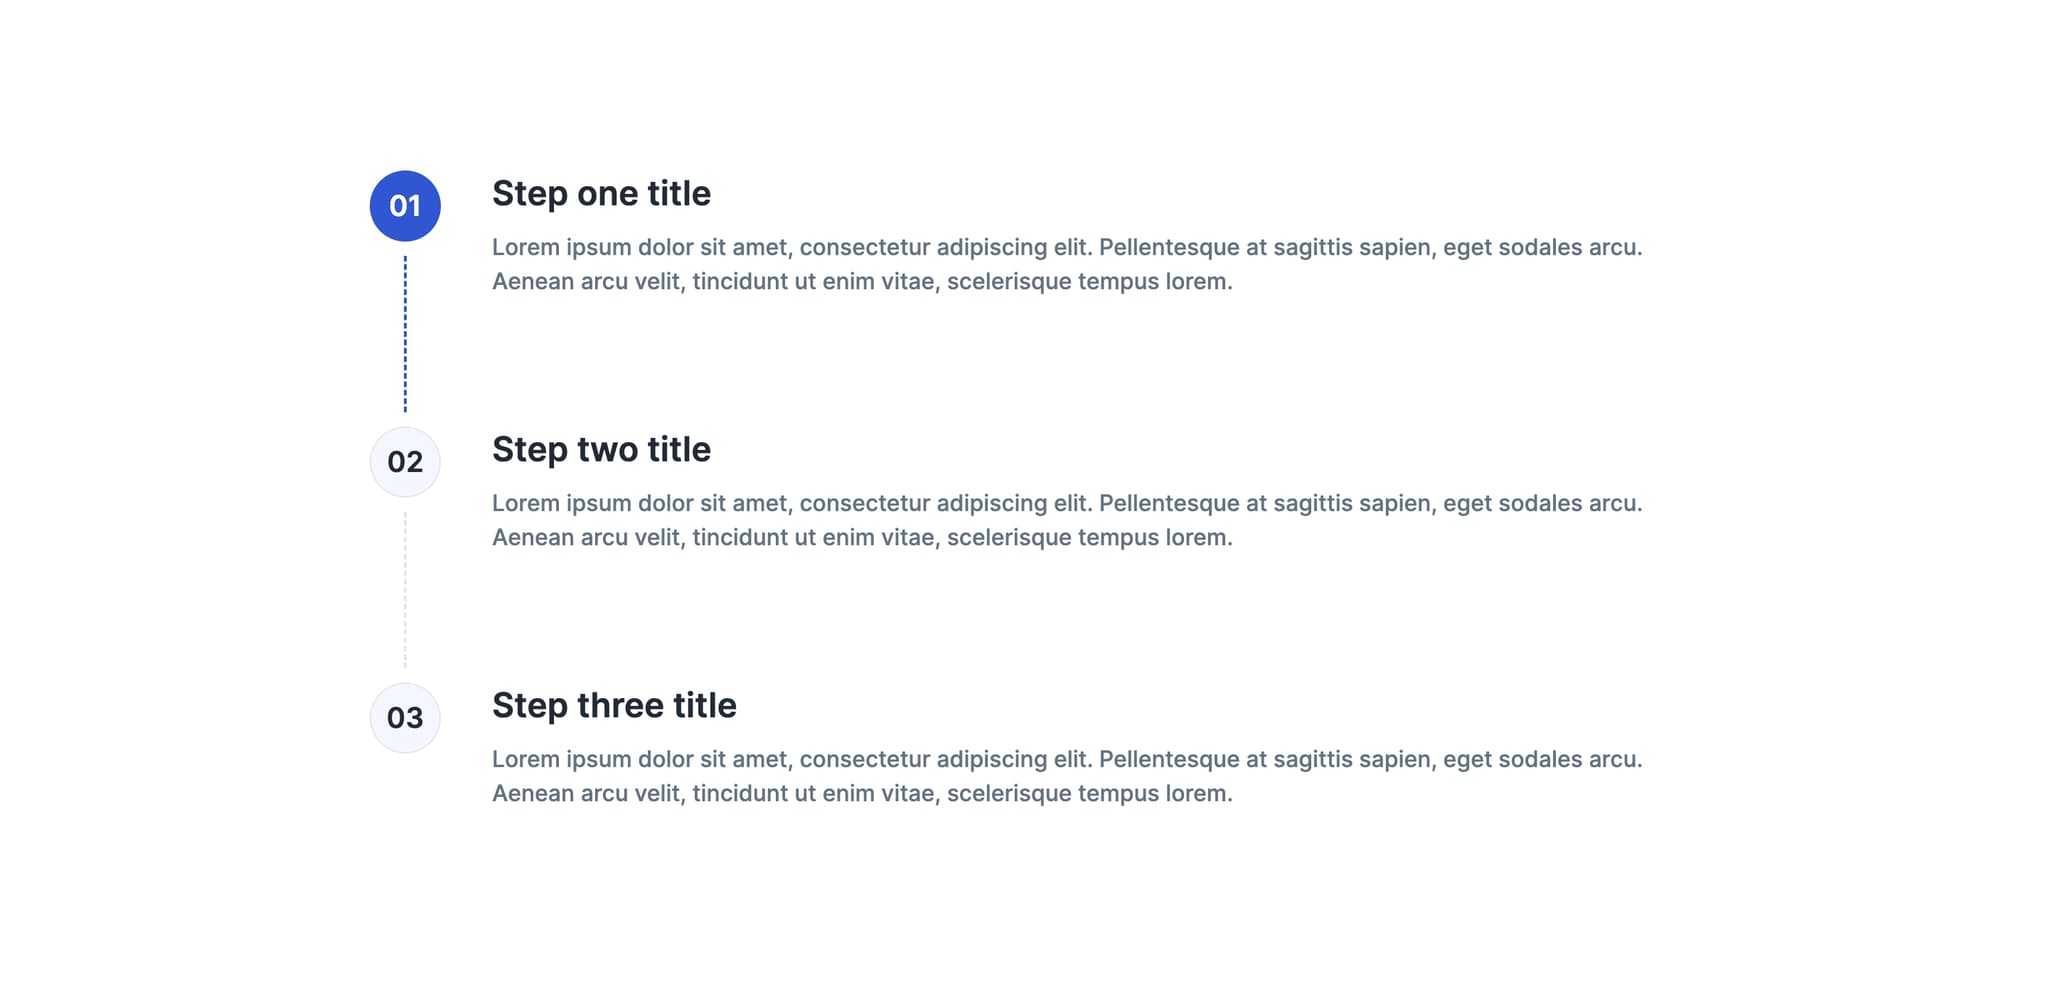Click the word "Step" in "Step two title"
Image resolution: width=2048 pixels, height=981 pixels.
529,450
